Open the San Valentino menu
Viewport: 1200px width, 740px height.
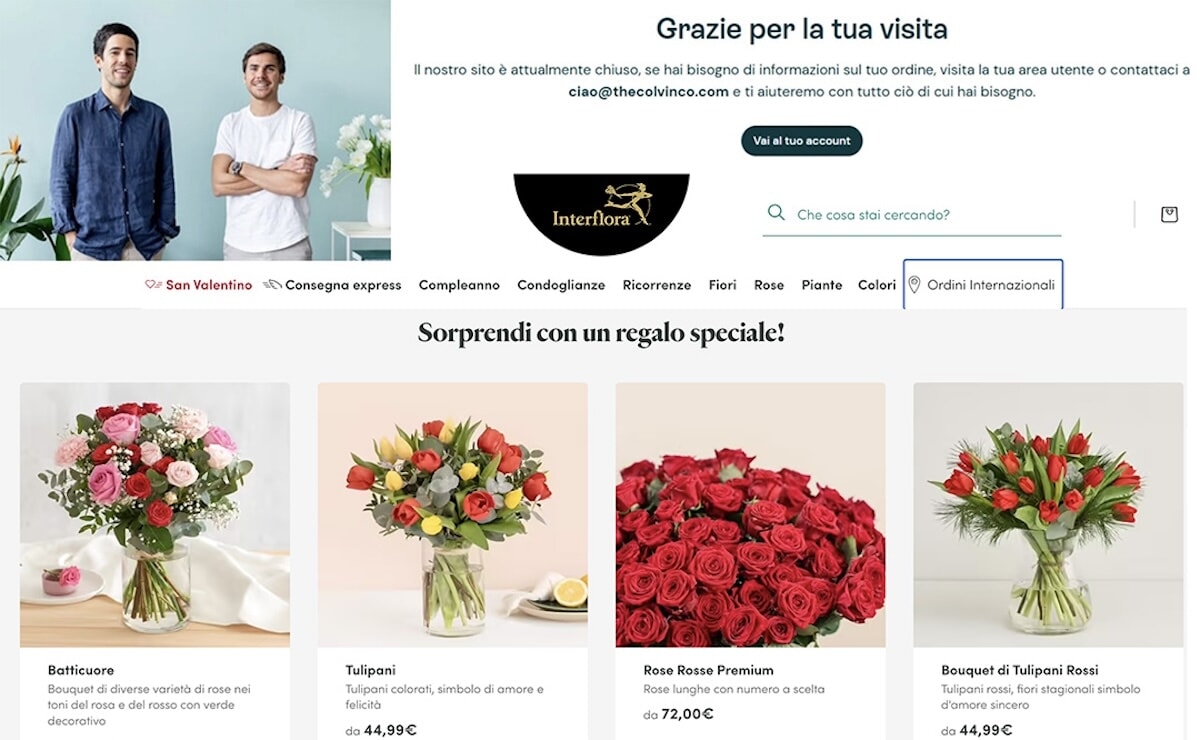point(209,285)
